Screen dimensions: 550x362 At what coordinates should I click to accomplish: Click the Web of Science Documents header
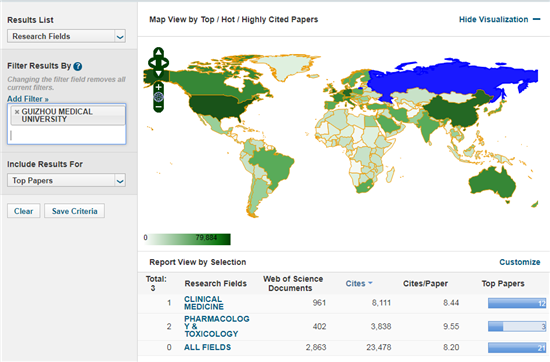[x=293, y=283]
